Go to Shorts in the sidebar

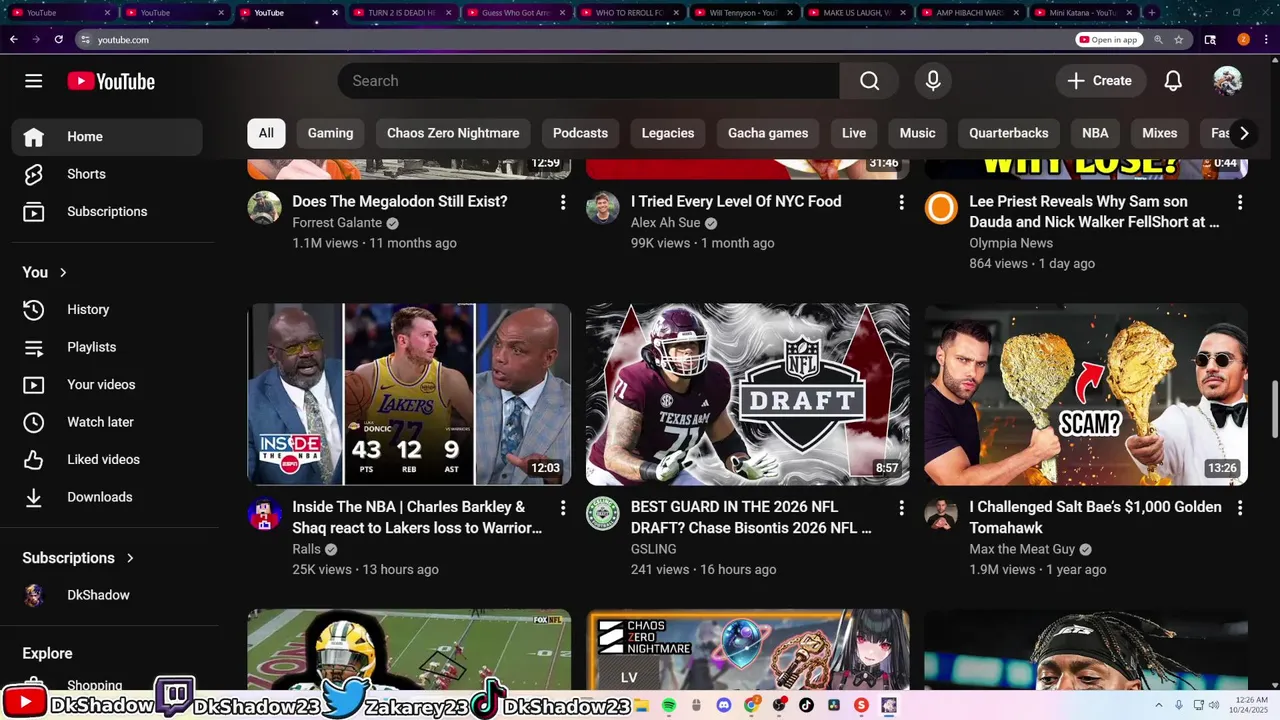107,174
